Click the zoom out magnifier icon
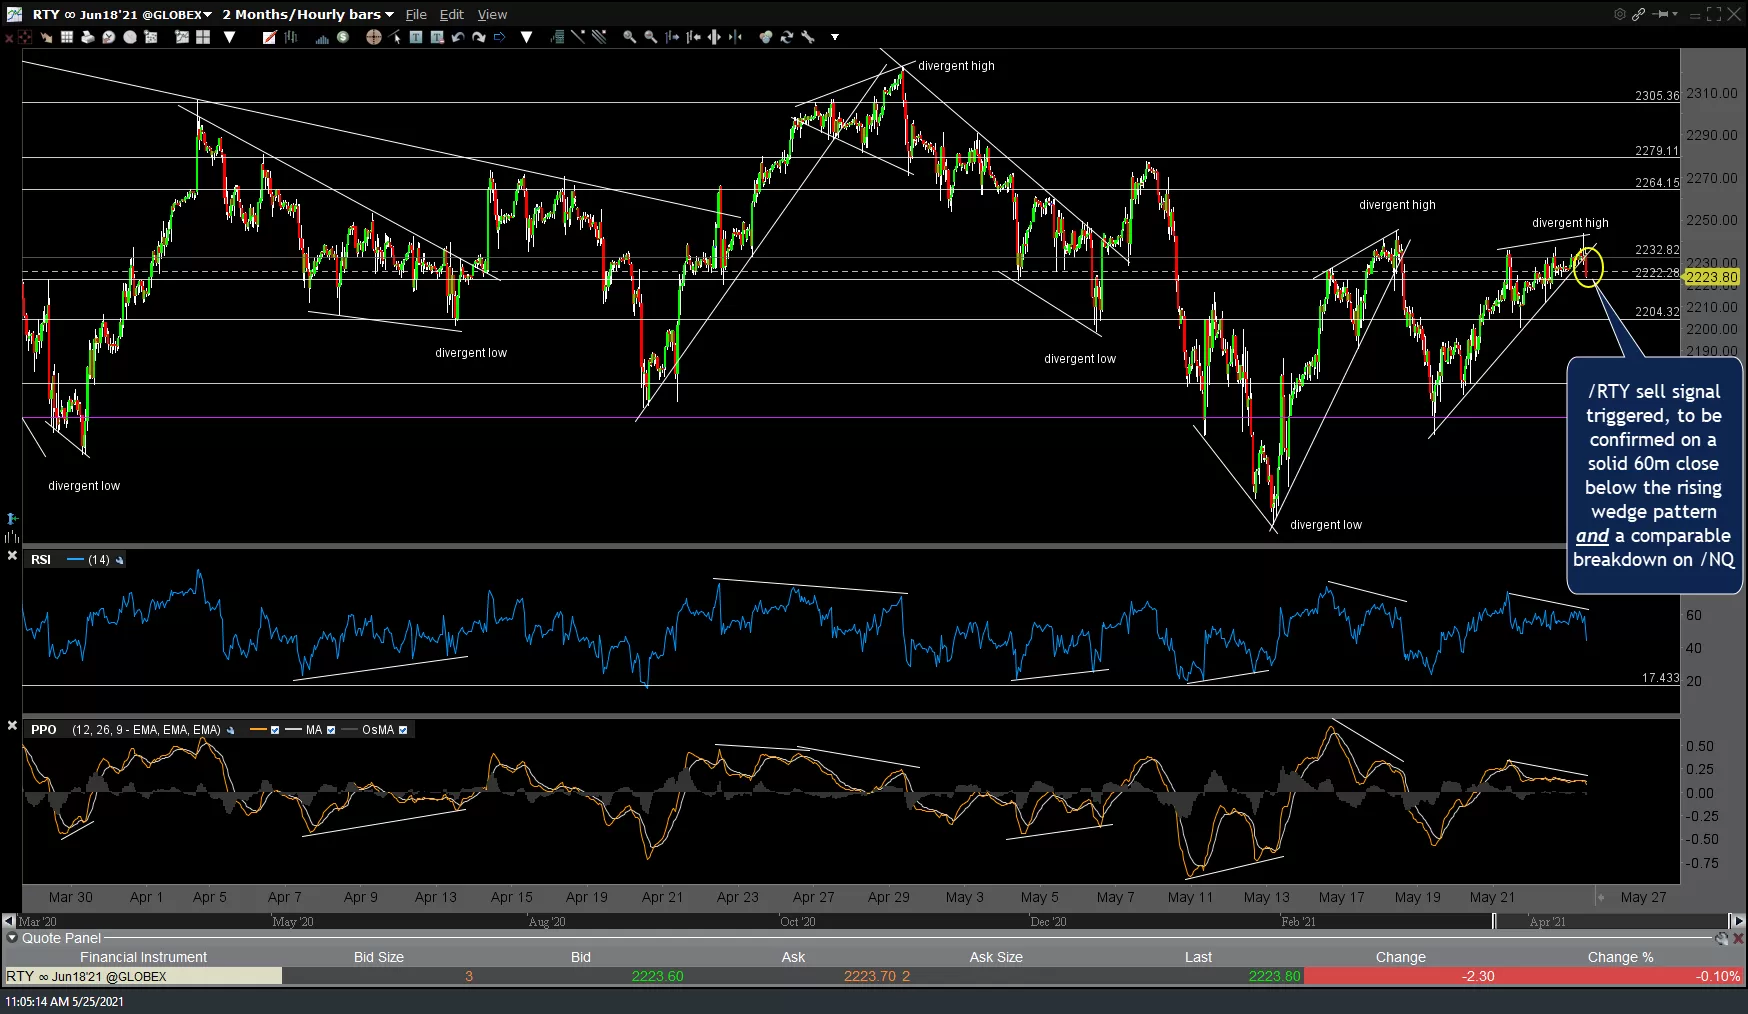This screenshot has height=1014, width=1748. [651, 37]
